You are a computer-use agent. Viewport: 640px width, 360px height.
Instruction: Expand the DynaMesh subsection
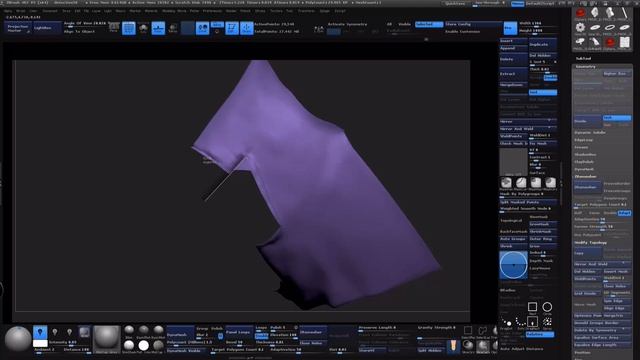[584, 169]
